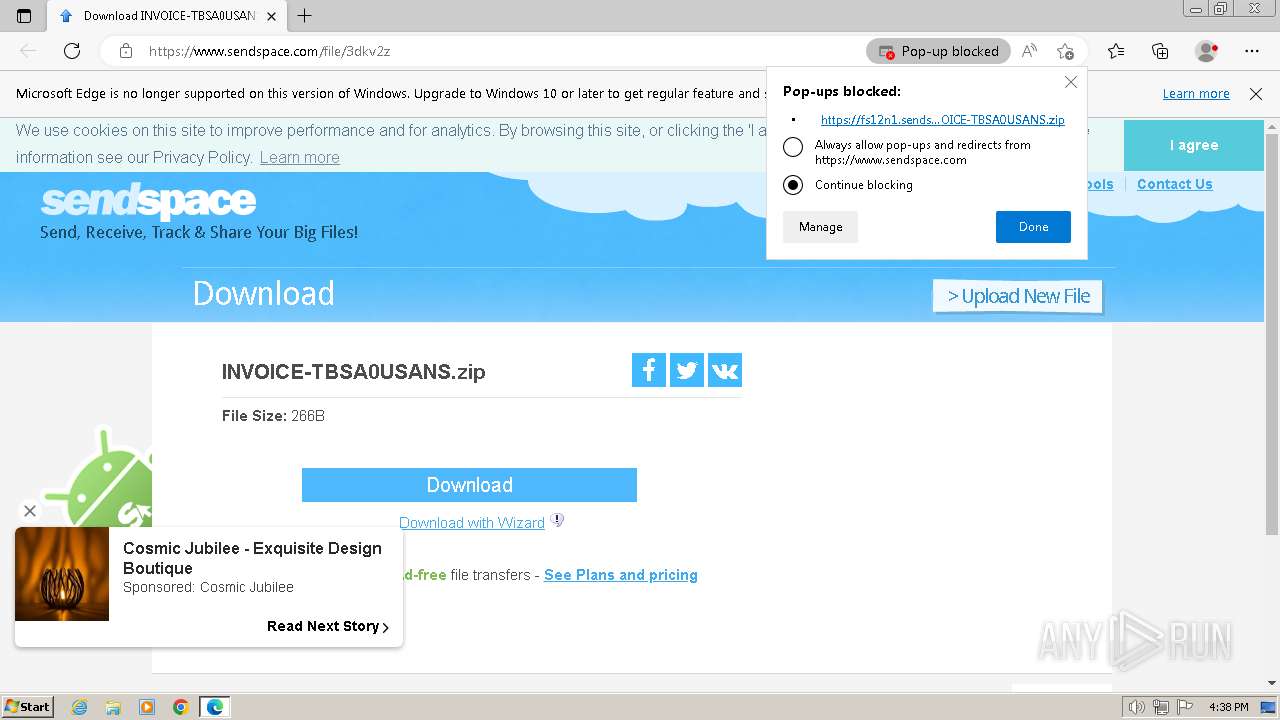
Task: Close the pop-ups blocked dialog
Action: point(1071,82)
